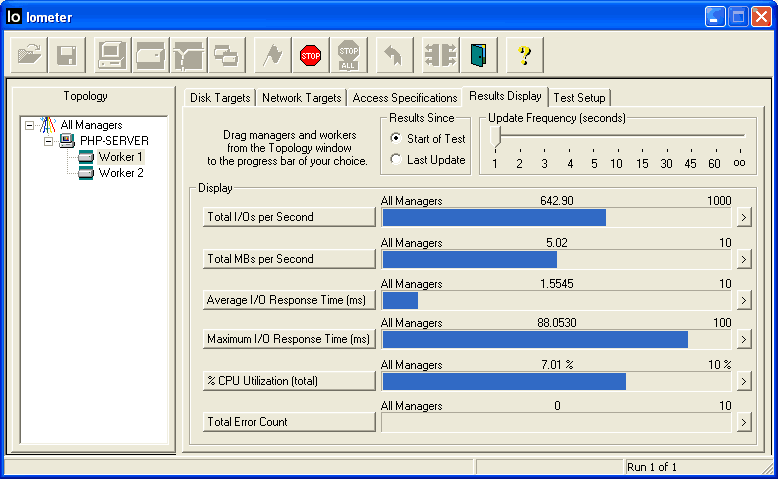Select Start of Test radio button
The height and width of the screenshot is (479, 778).
(395, 138)
